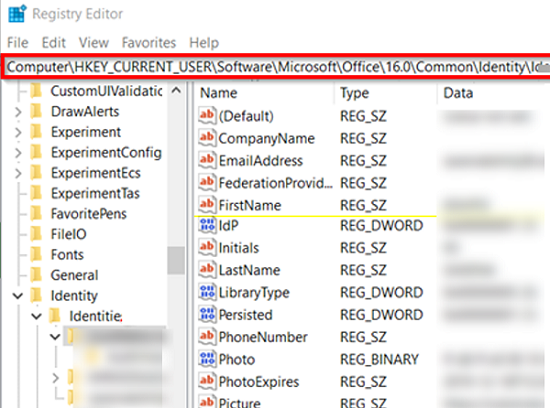Collapse the Identity key
The width and height of the screenshot is (550, 408).
tap(18, 296)
